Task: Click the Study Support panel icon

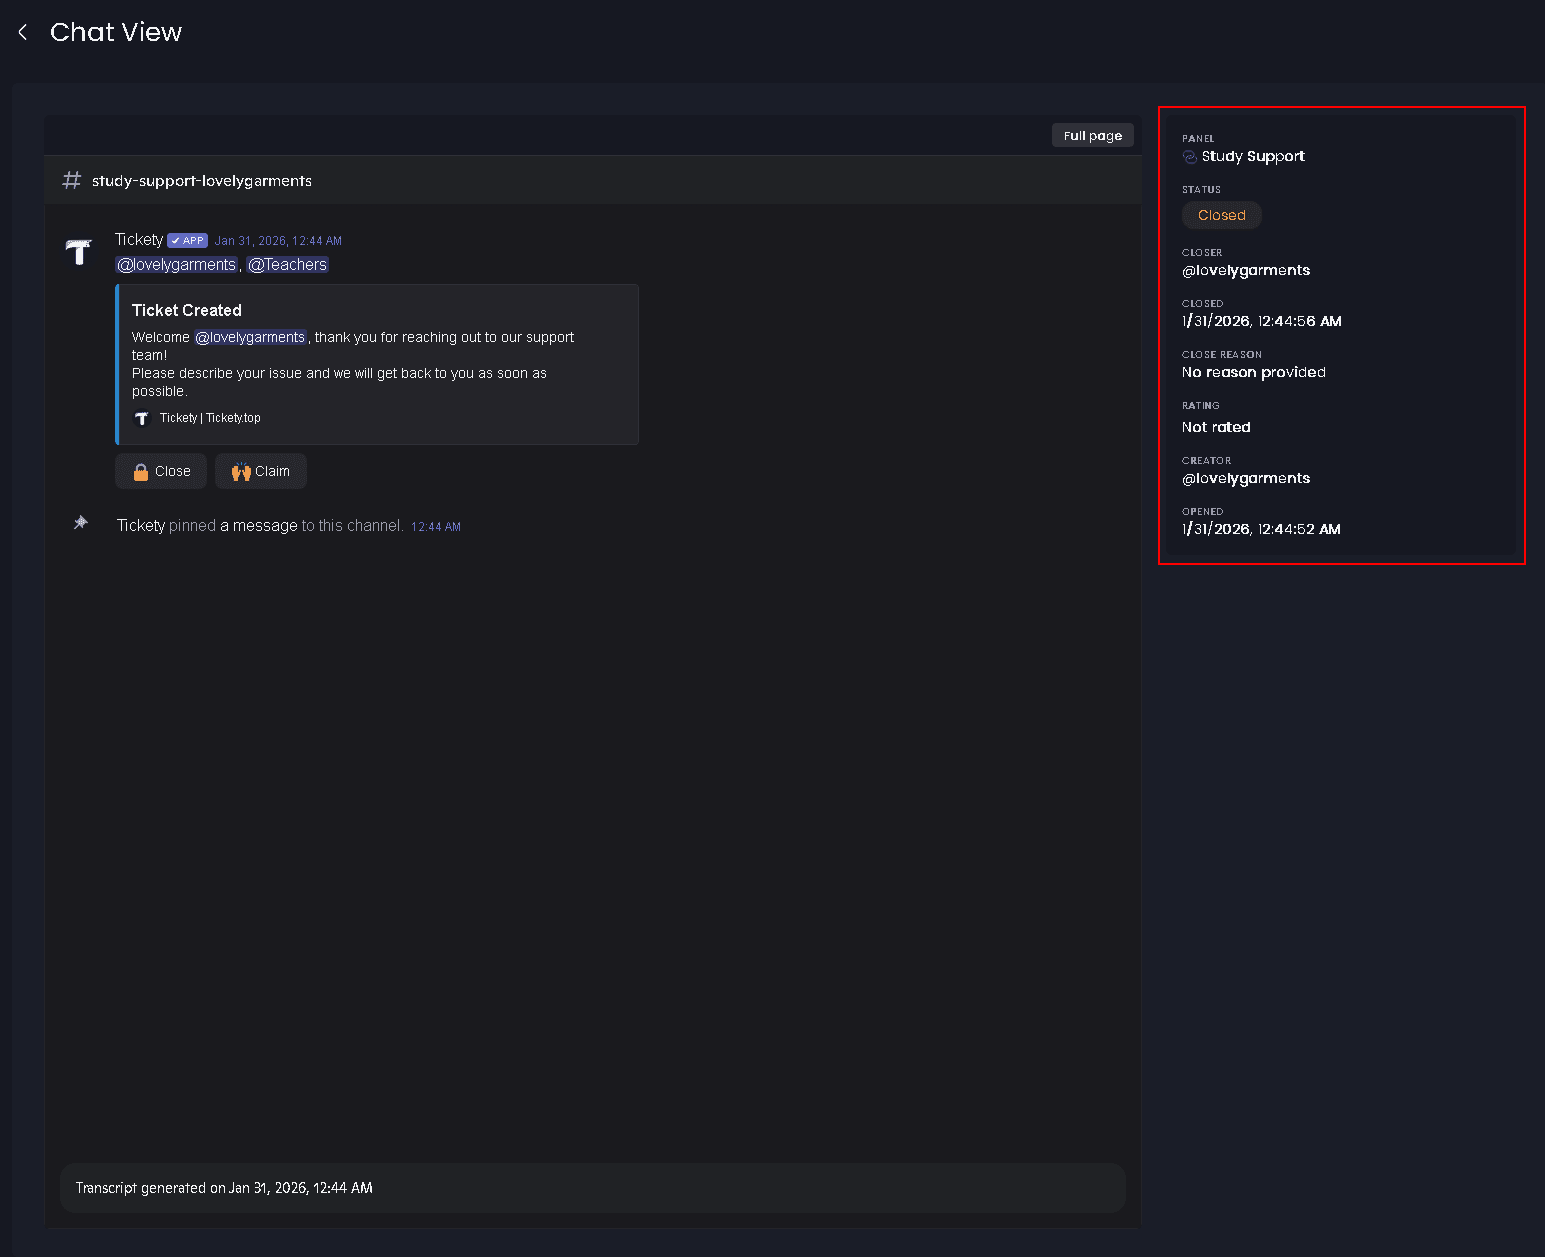Action: [x=1190, y=157]
